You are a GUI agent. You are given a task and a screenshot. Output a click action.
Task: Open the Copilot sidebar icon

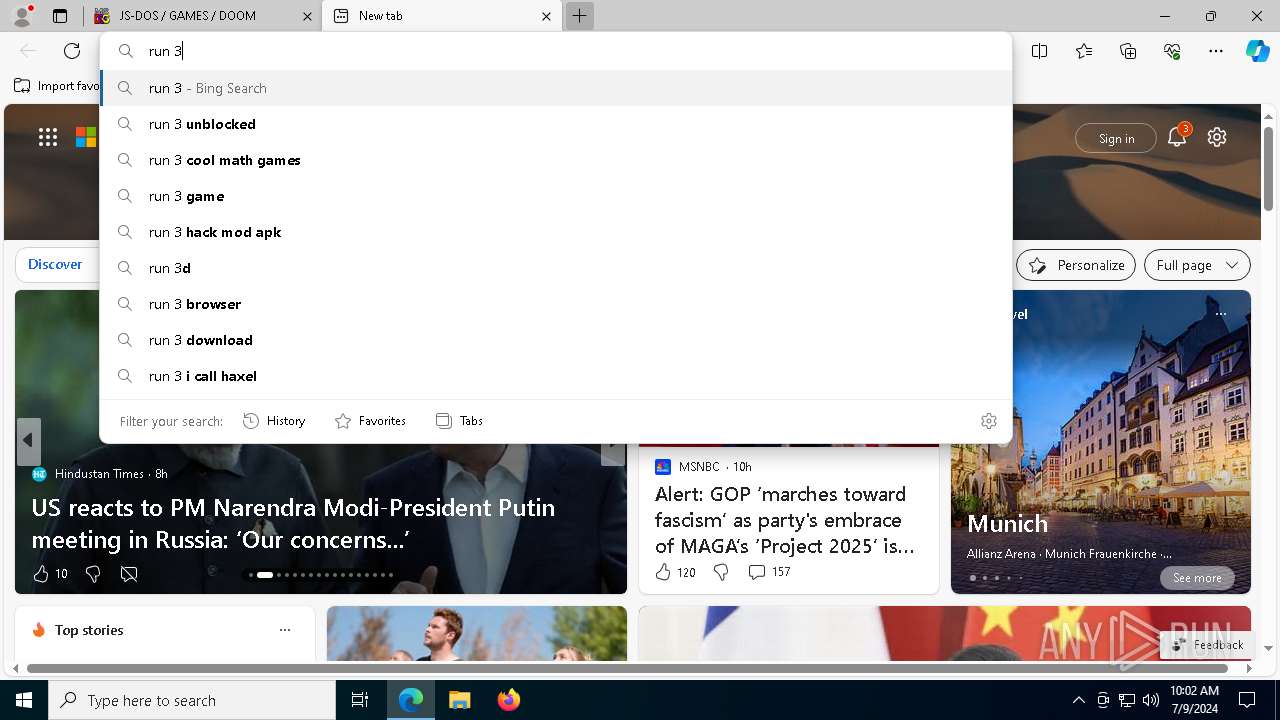point(1257,51)
